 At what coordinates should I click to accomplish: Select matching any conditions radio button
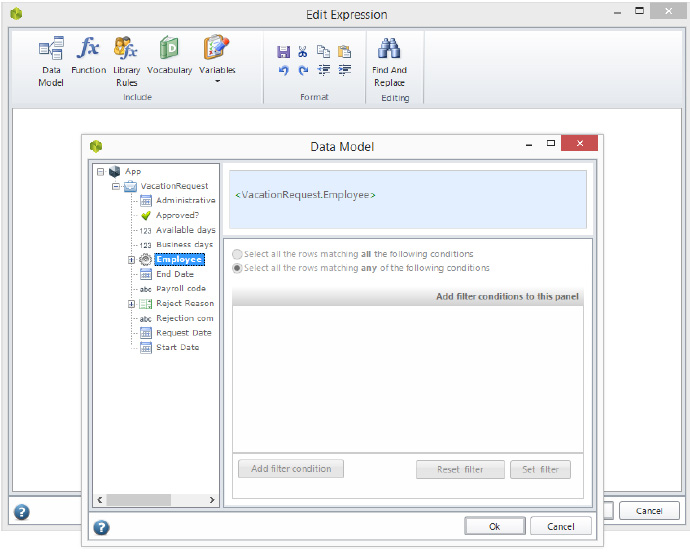(x=237, y=268)
